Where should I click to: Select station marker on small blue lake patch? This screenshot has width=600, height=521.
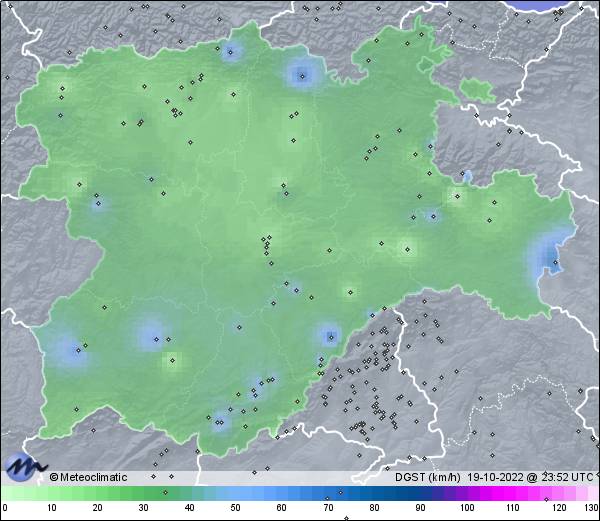[463, 173]
